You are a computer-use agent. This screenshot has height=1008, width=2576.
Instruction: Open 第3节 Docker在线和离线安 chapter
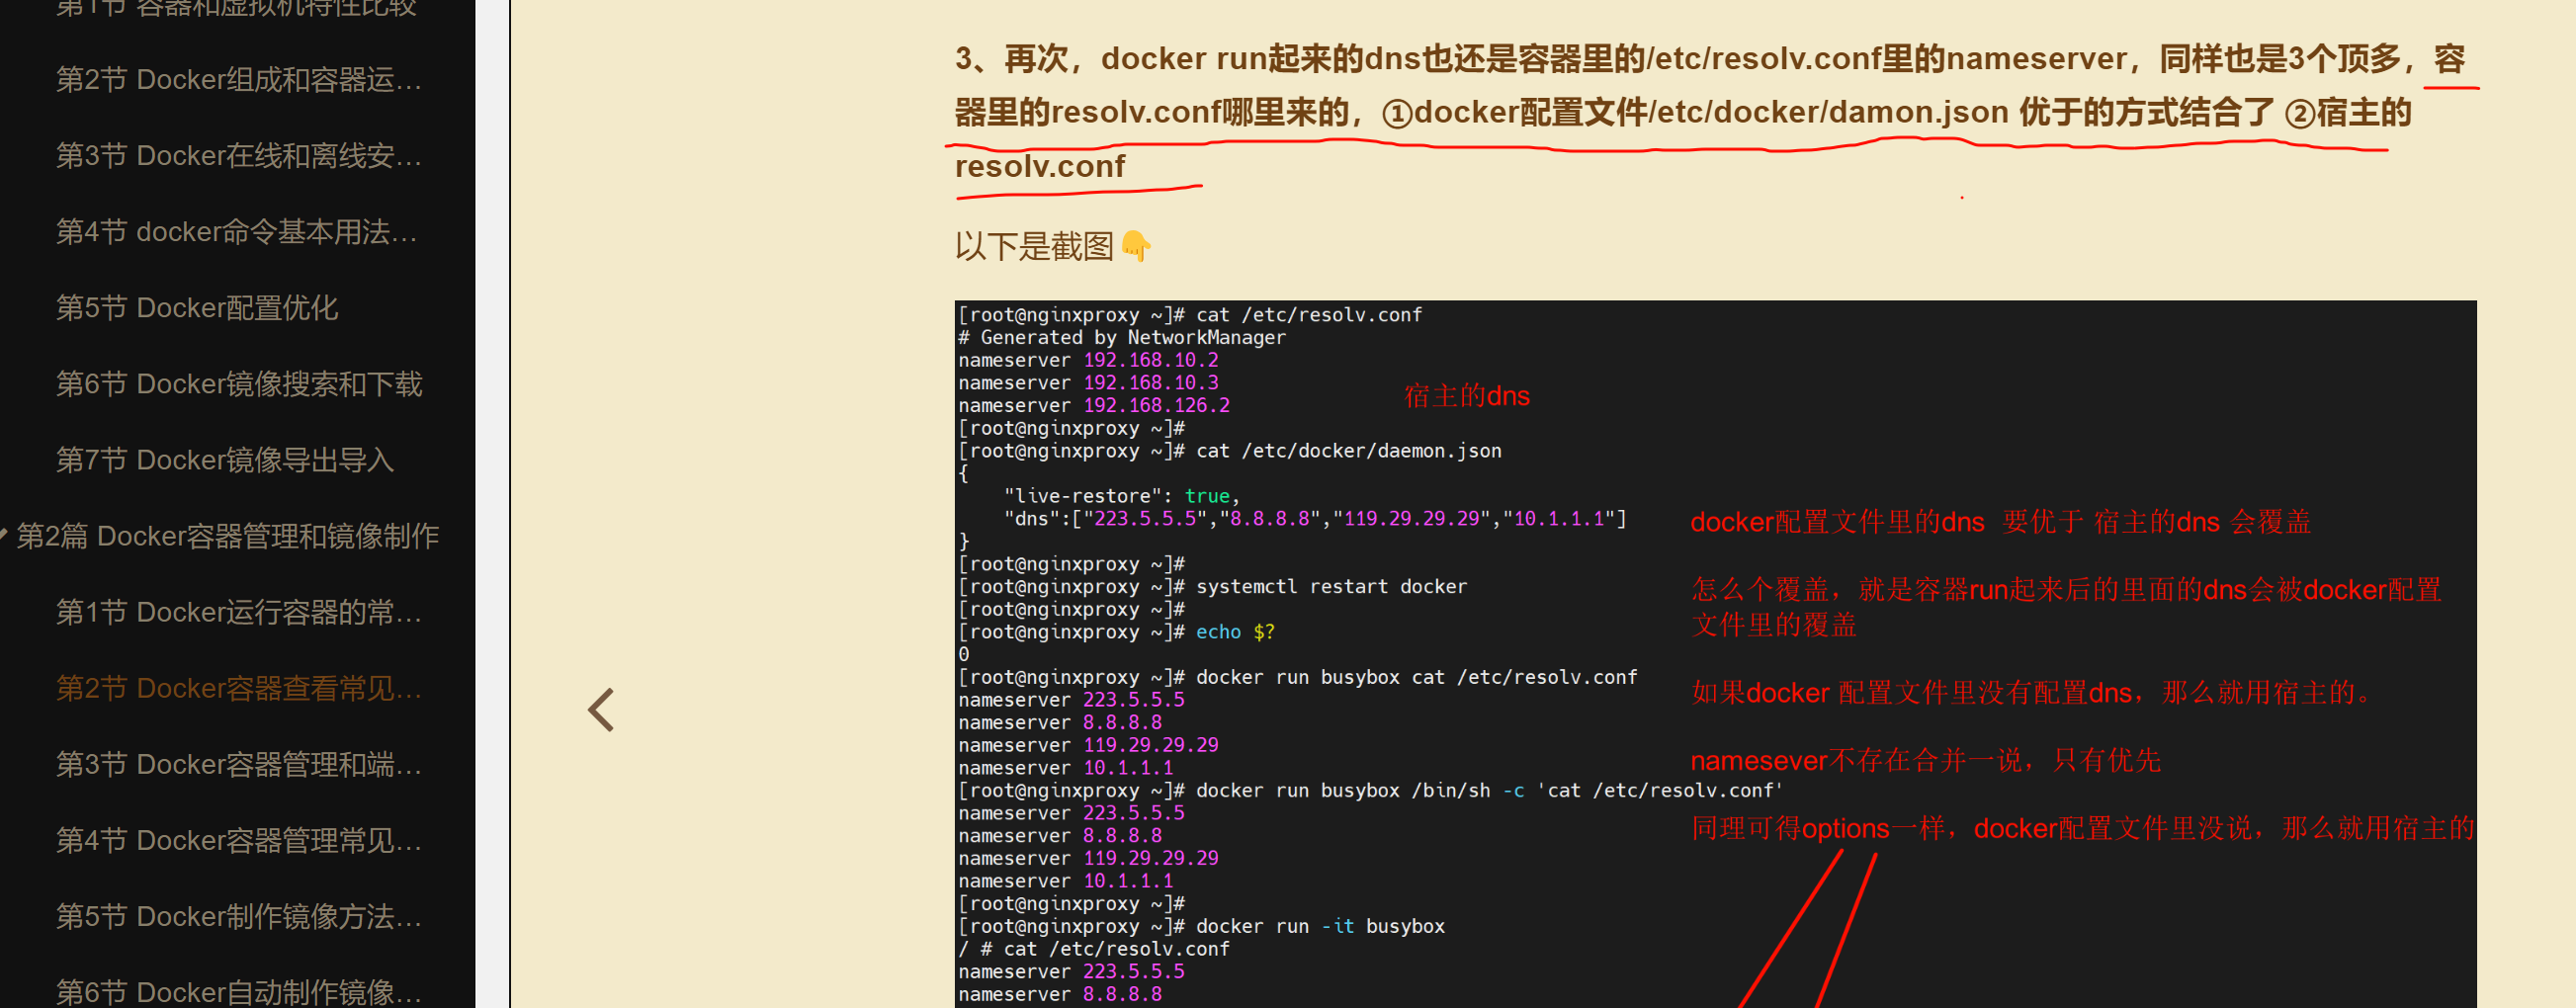click(x=237, y=155)
